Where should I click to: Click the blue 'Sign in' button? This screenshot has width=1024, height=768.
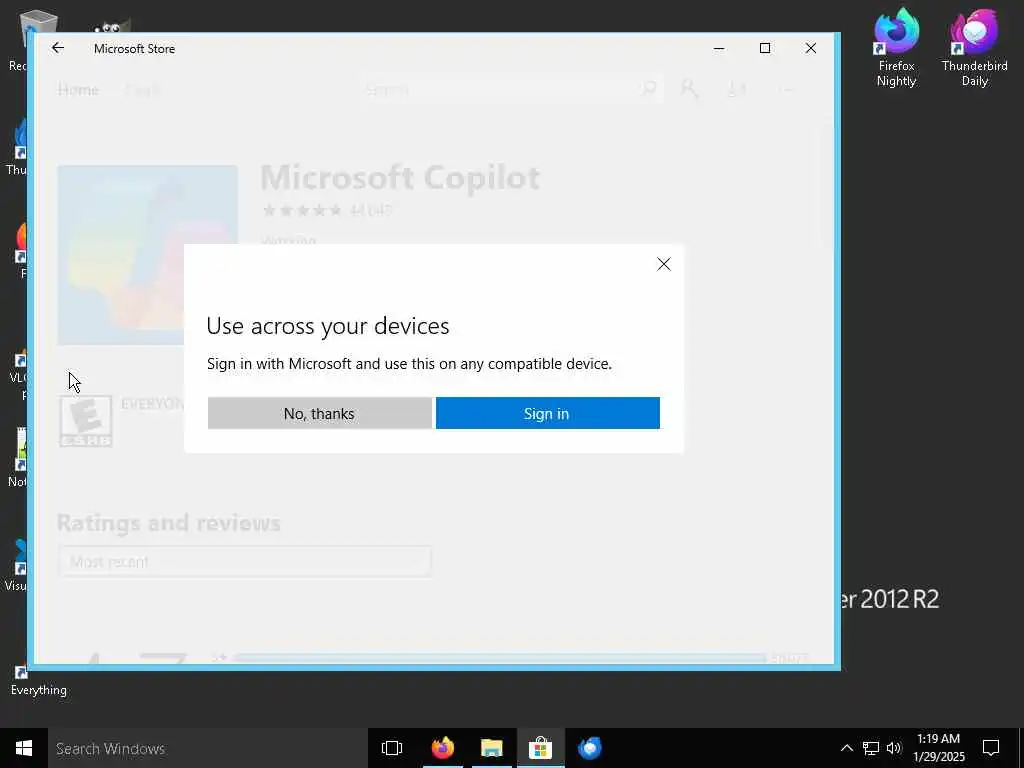click(x=547, y=413)
